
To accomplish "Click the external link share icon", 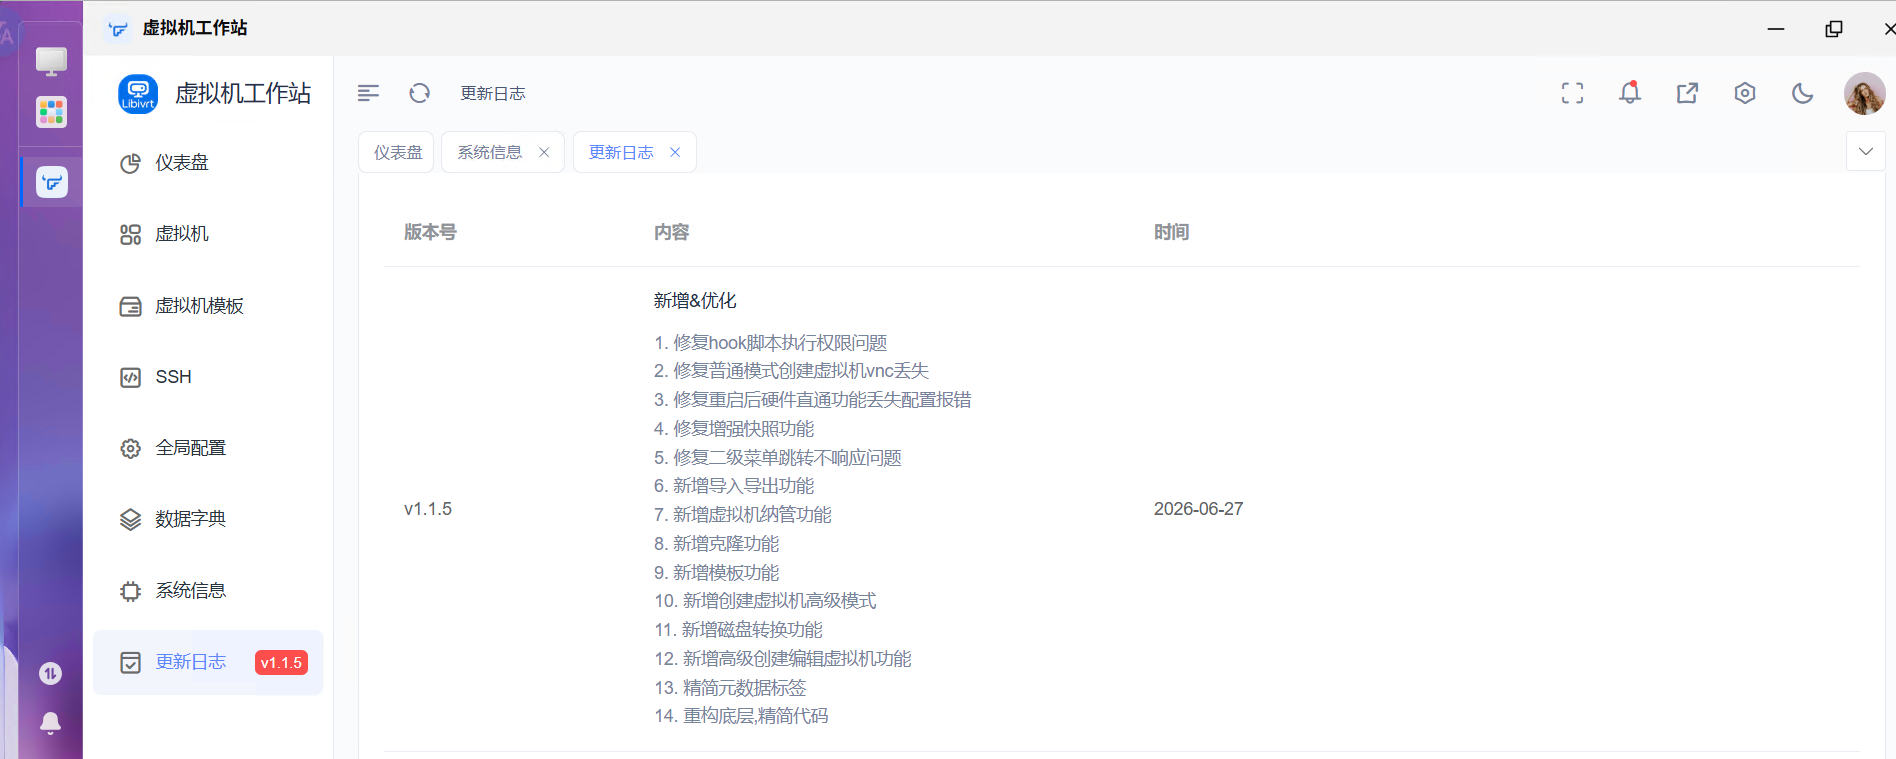I will click(x=1687, y=93).
